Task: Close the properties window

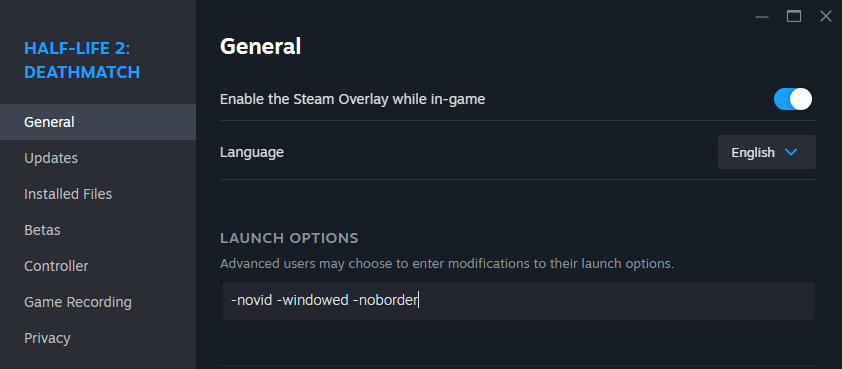Action: click(826, 17)
